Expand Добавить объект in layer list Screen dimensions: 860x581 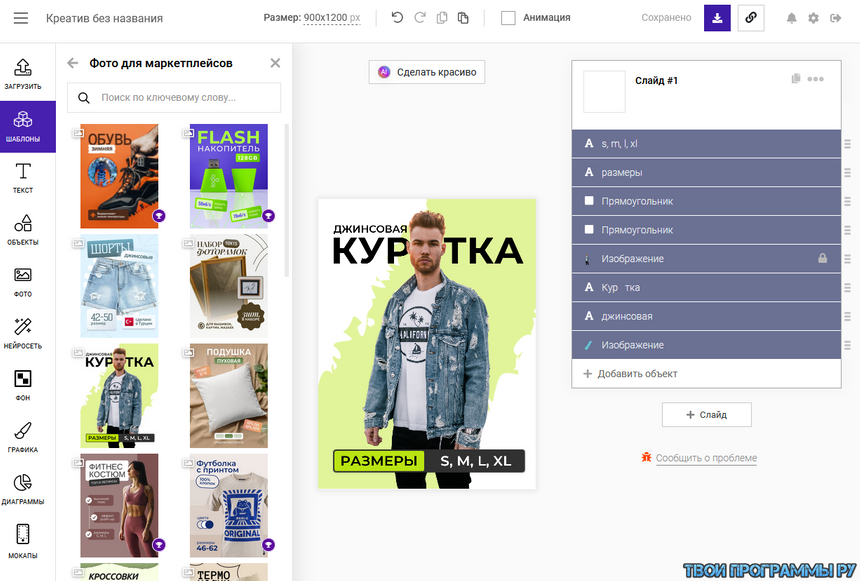(637, 373)
